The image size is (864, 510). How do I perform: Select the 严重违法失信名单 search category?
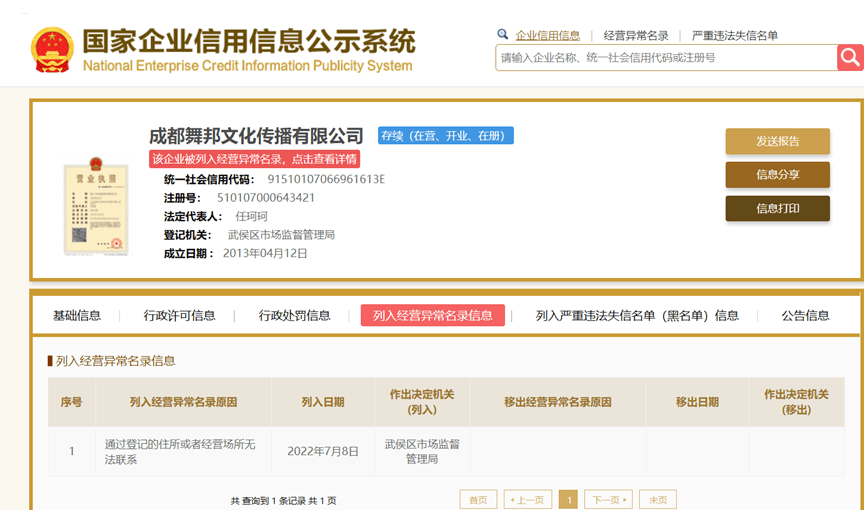735,36
